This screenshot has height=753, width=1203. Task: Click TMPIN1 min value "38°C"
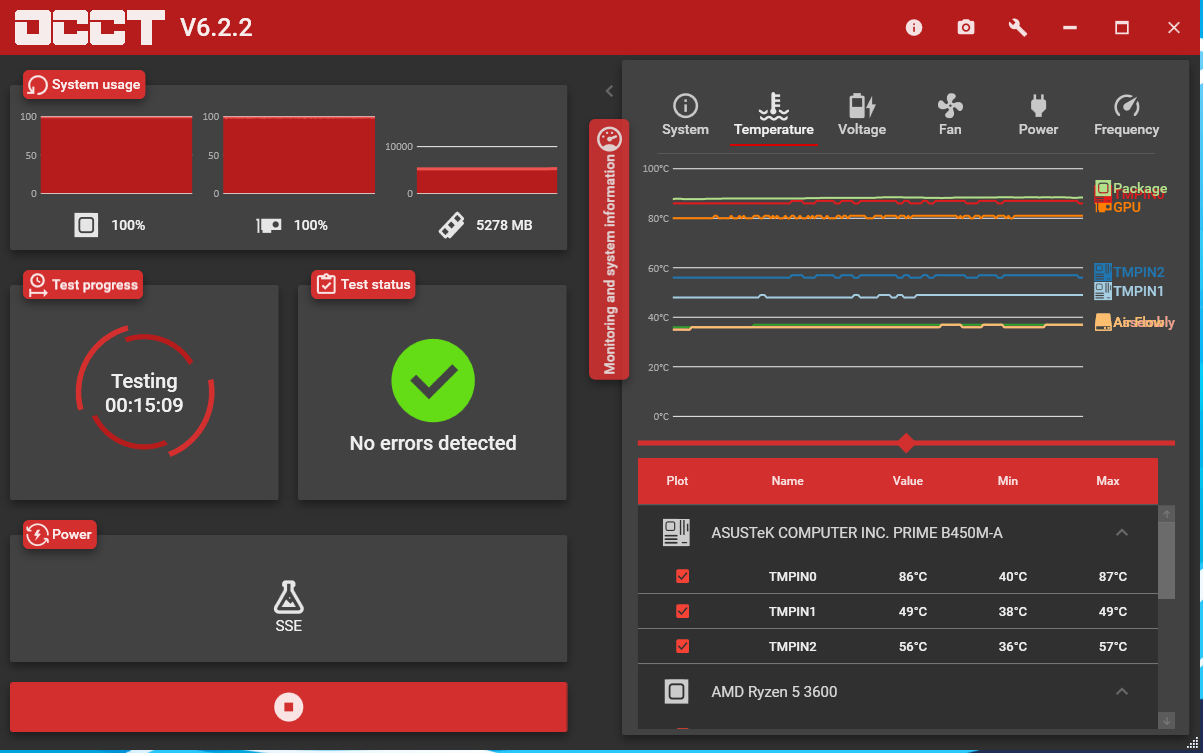point(1013,612)
